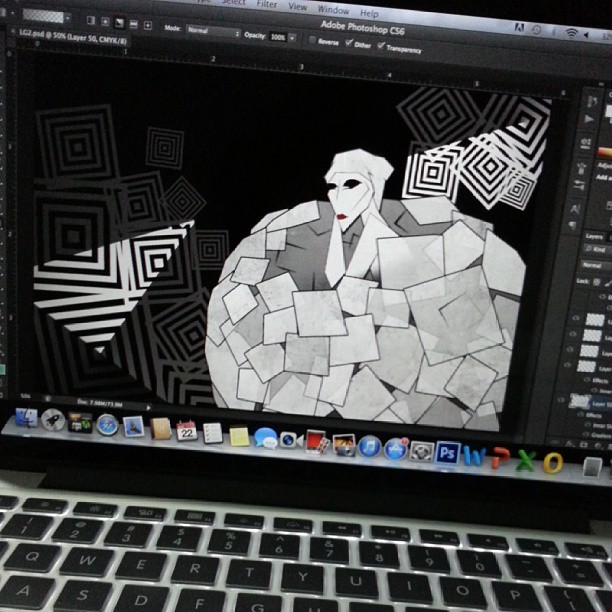Click the Add layer style fx icon
The image size is (612, 612).
point(570,443)
